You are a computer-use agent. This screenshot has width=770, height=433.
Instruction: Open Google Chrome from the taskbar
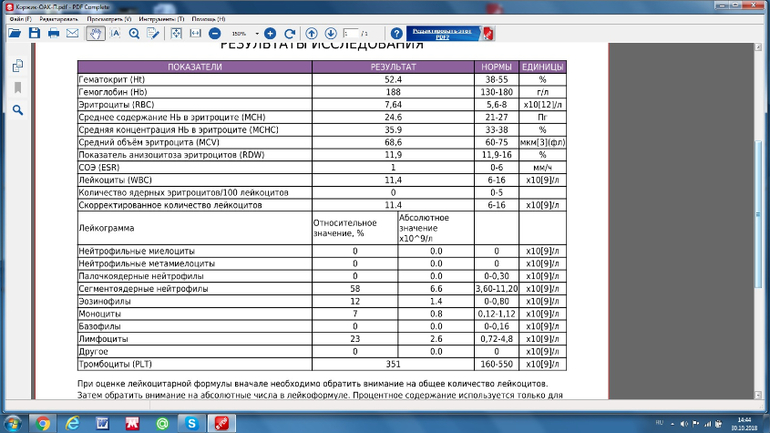(44, 423)
